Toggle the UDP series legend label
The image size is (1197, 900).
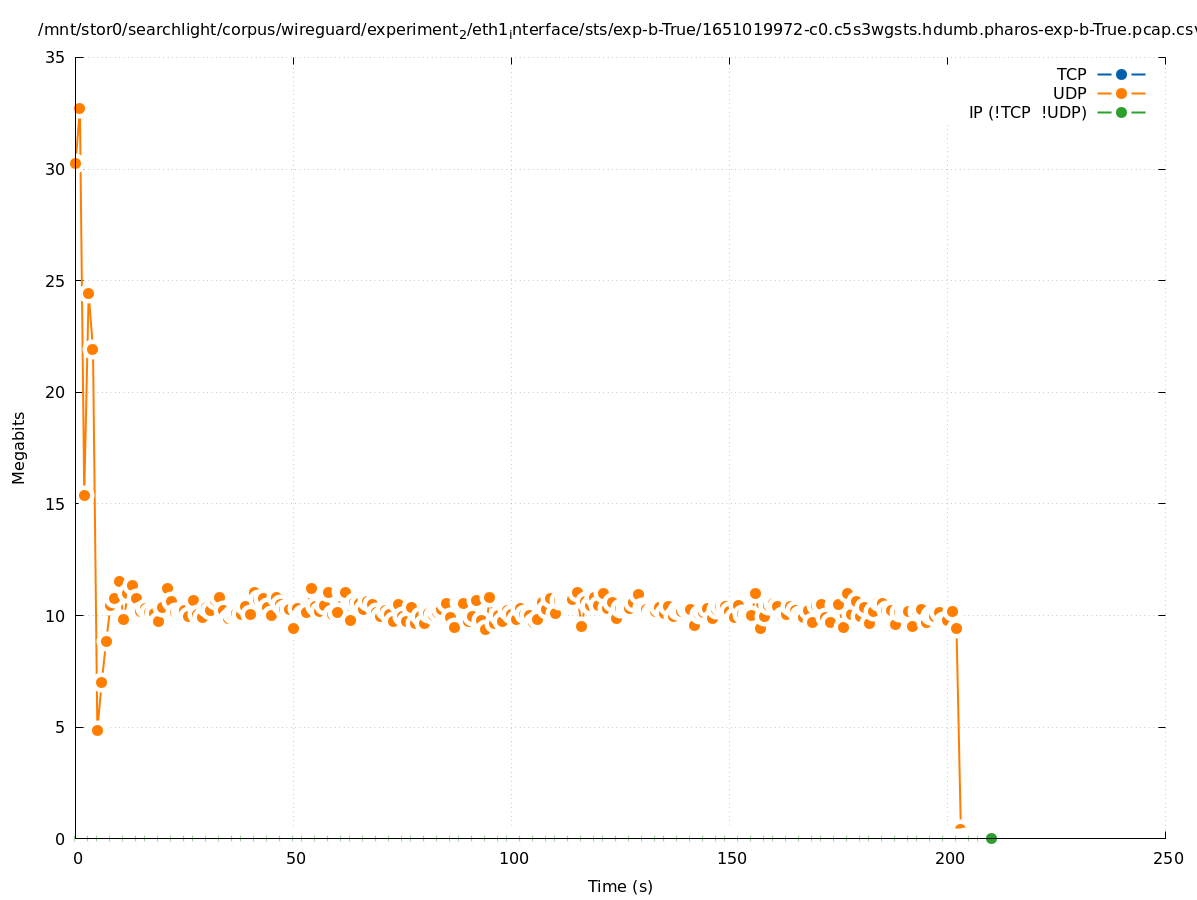1069,93
